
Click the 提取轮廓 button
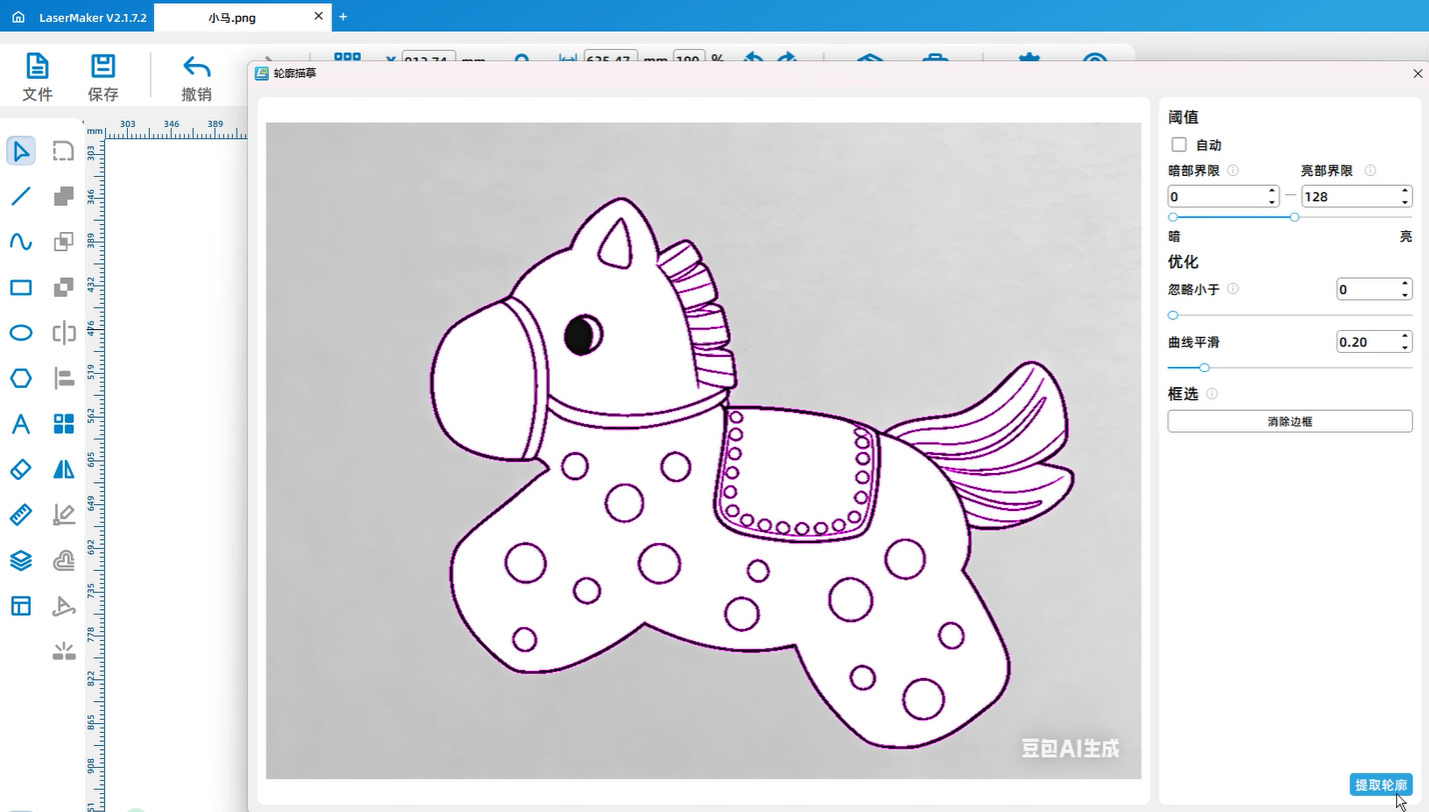(x=1380, y=785)
